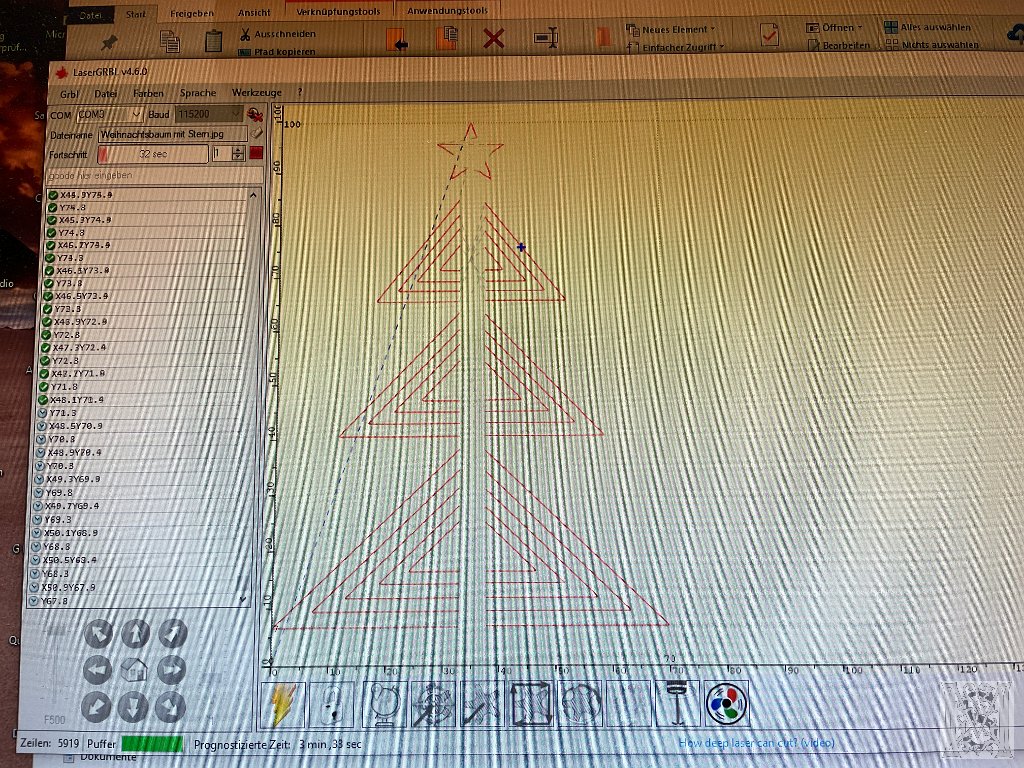This screenshot has height=768, width=1024.
Task: Jog the laser right with arrow button
Action: click(x=171, y=669)
